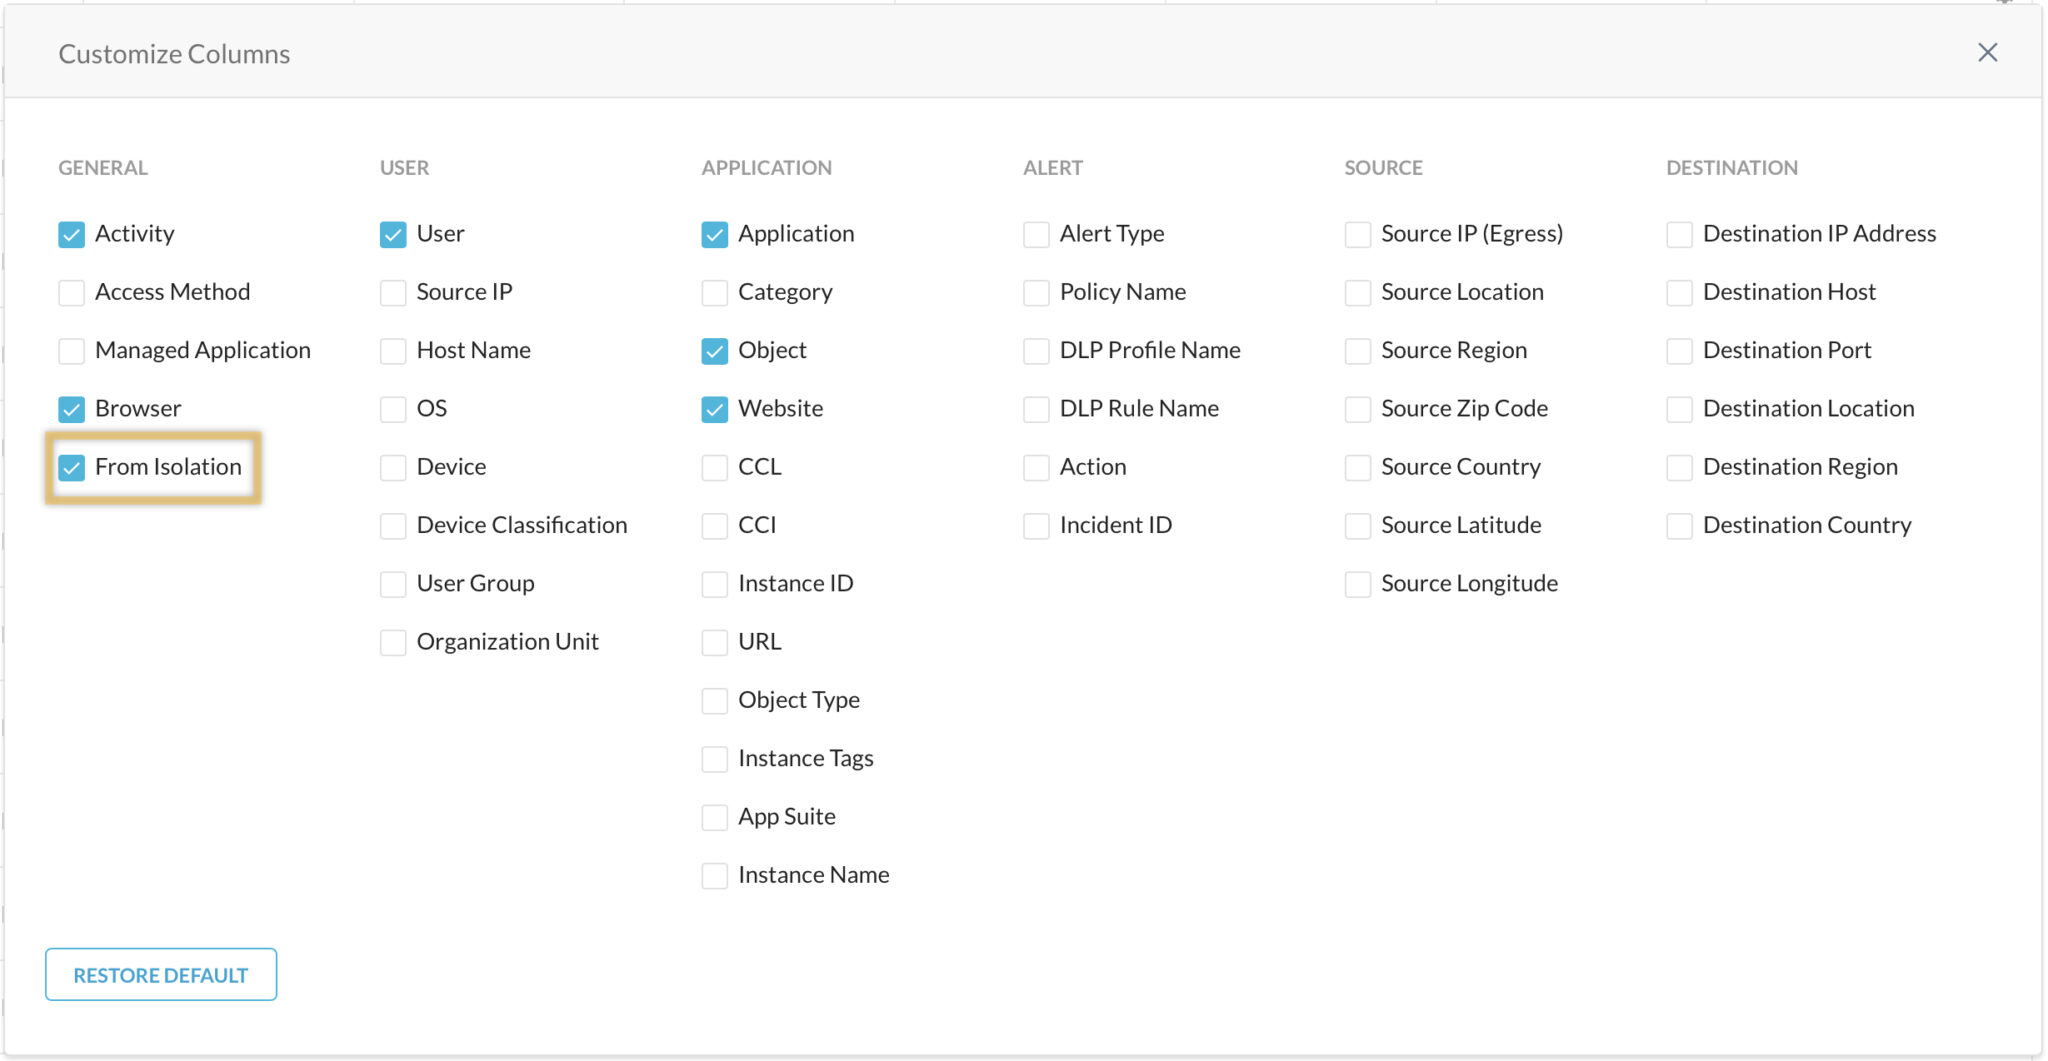Tick the Device Classification checkbox
Viewport: 2048px width, 1061px height.
pyautogui.click(x=393, y=526)
